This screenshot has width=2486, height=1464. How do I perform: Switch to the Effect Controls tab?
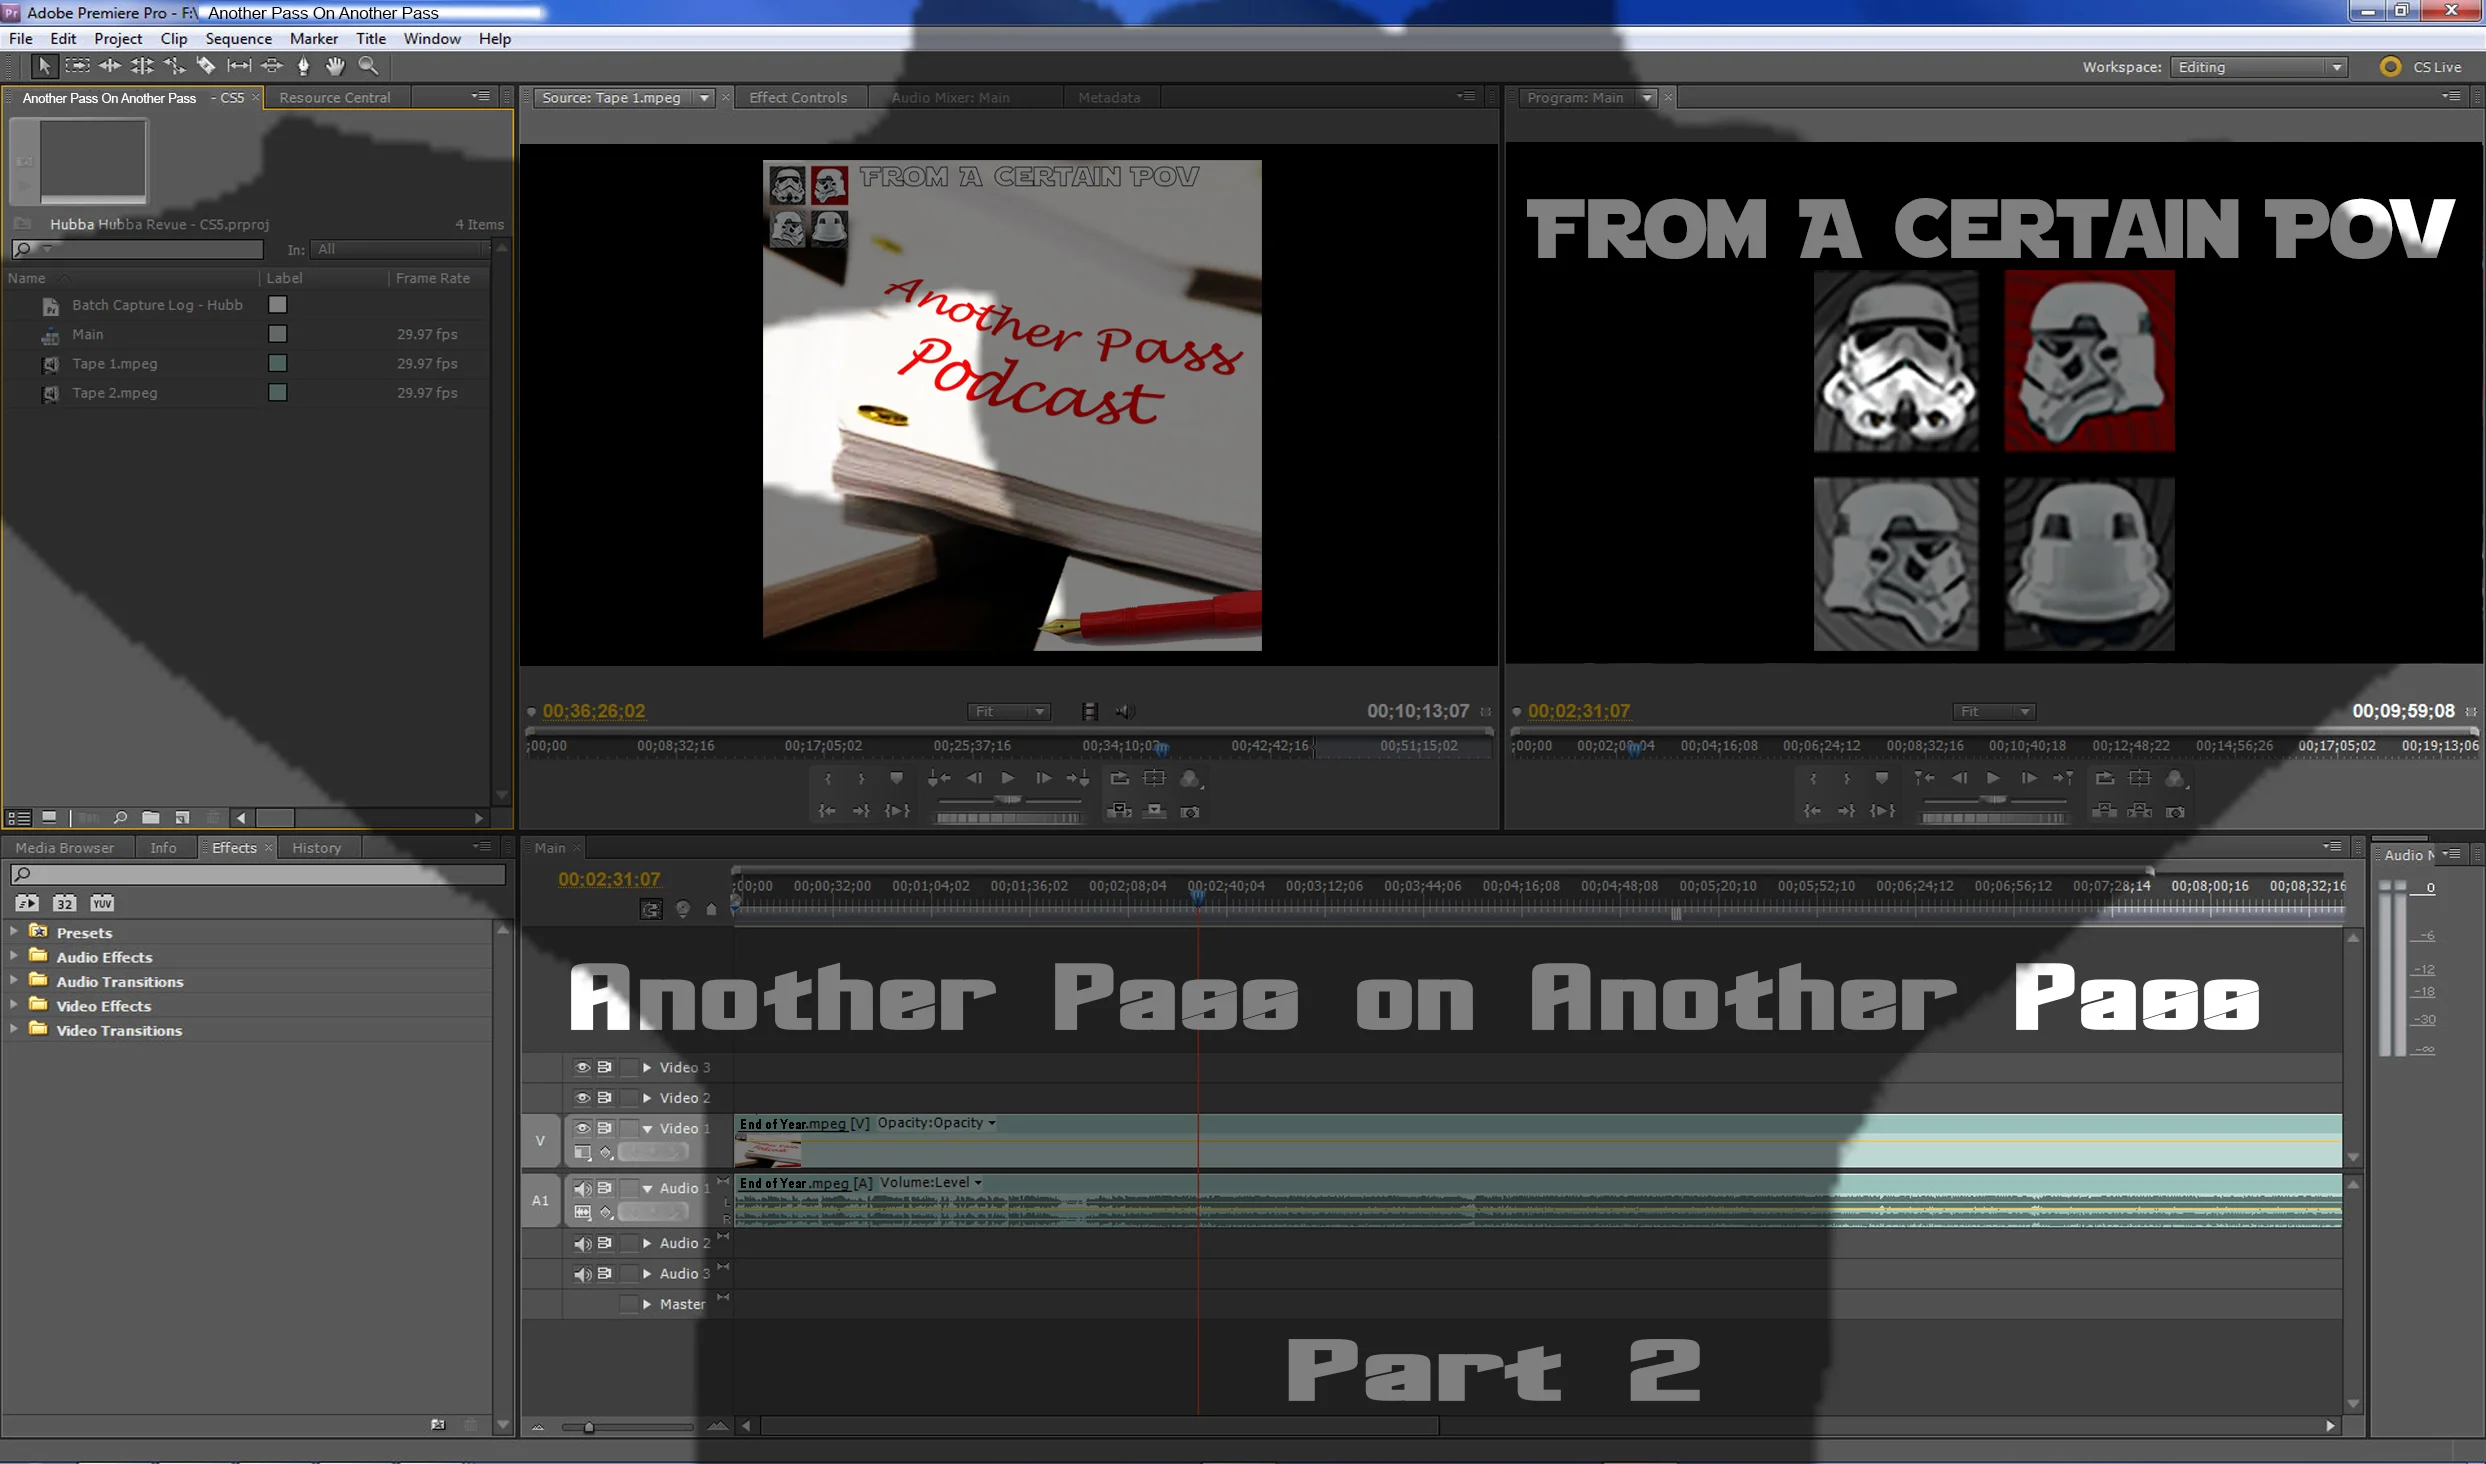pos(798,97)
